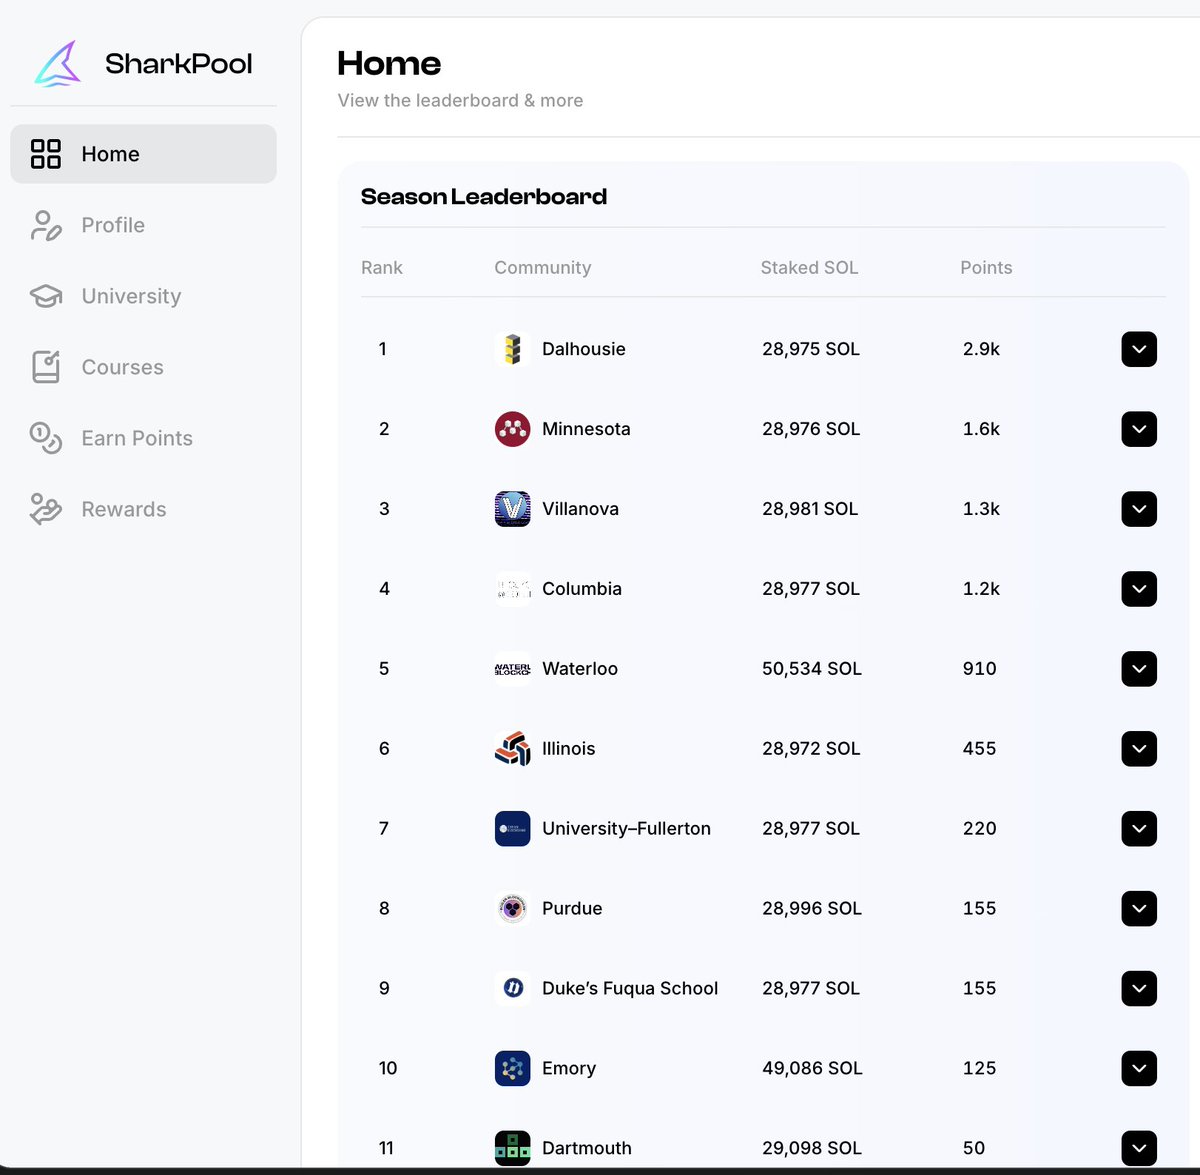
Task: Click the Columbia community name
Action: 582,589
